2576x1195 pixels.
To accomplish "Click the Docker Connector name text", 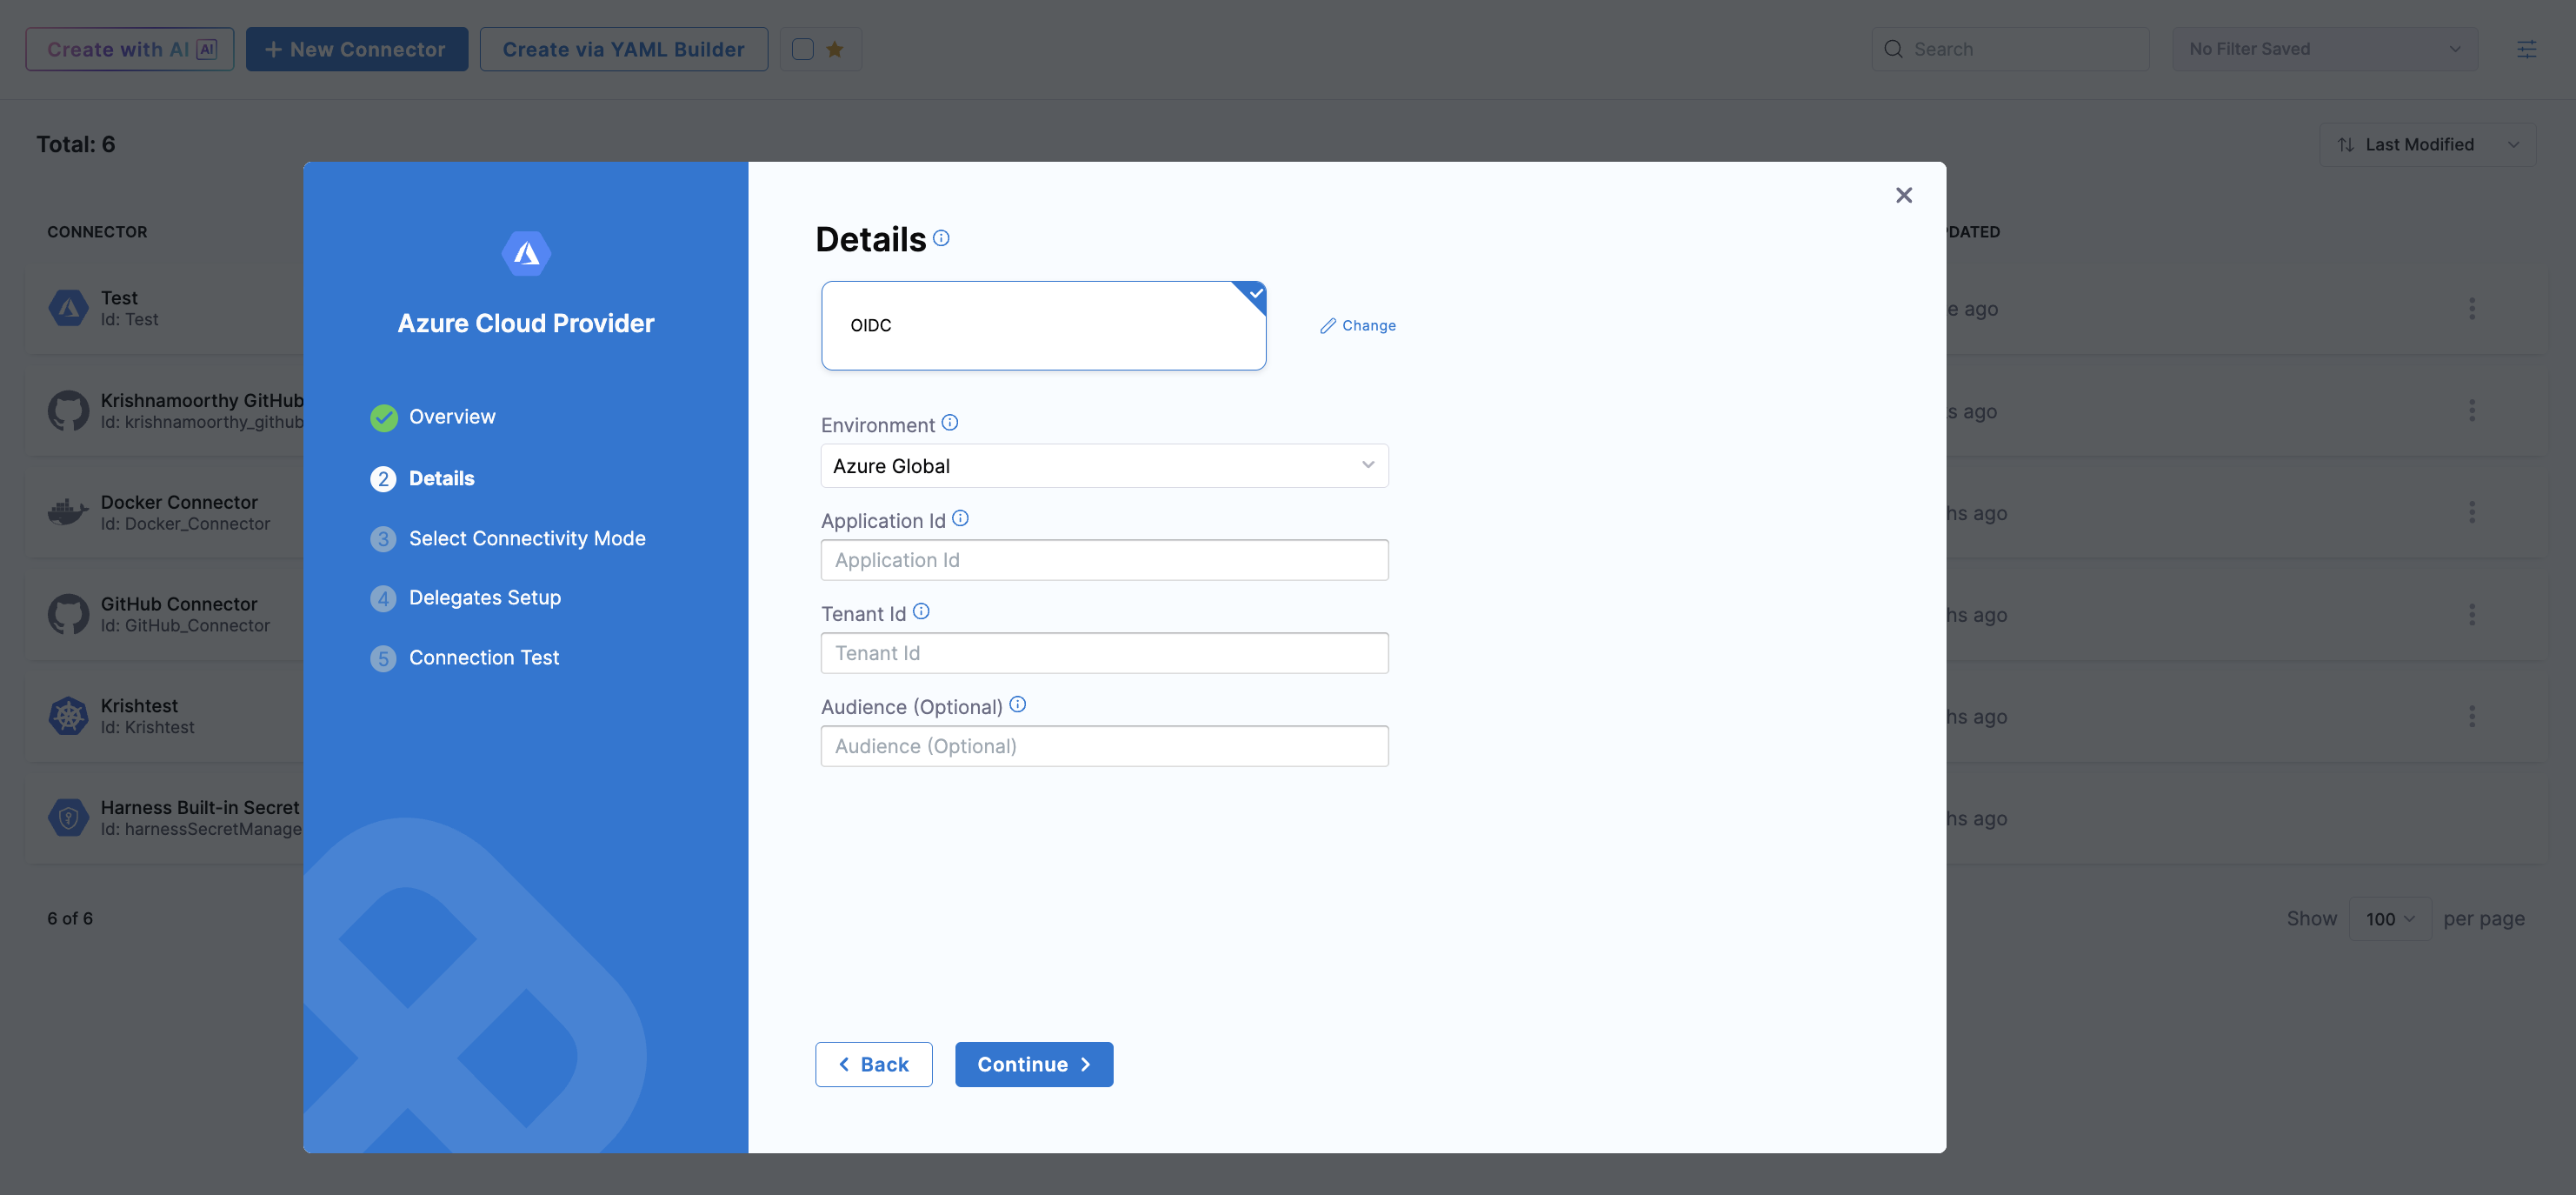I will [x=179, y=502].
